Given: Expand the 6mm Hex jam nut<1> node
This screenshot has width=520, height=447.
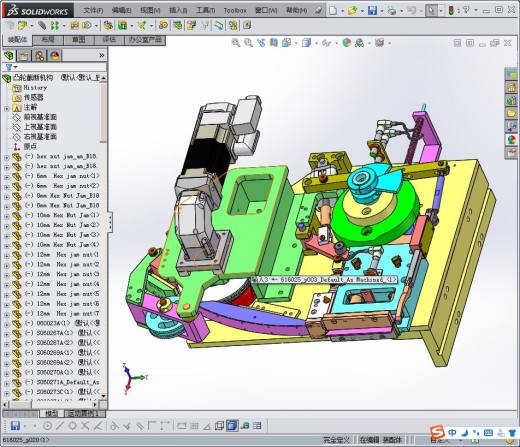Looking at the screenshot, I should [6, 177].
